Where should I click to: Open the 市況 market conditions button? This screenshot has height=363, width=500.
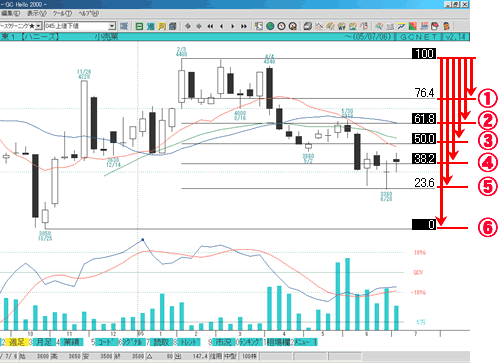tap(223, 342)
